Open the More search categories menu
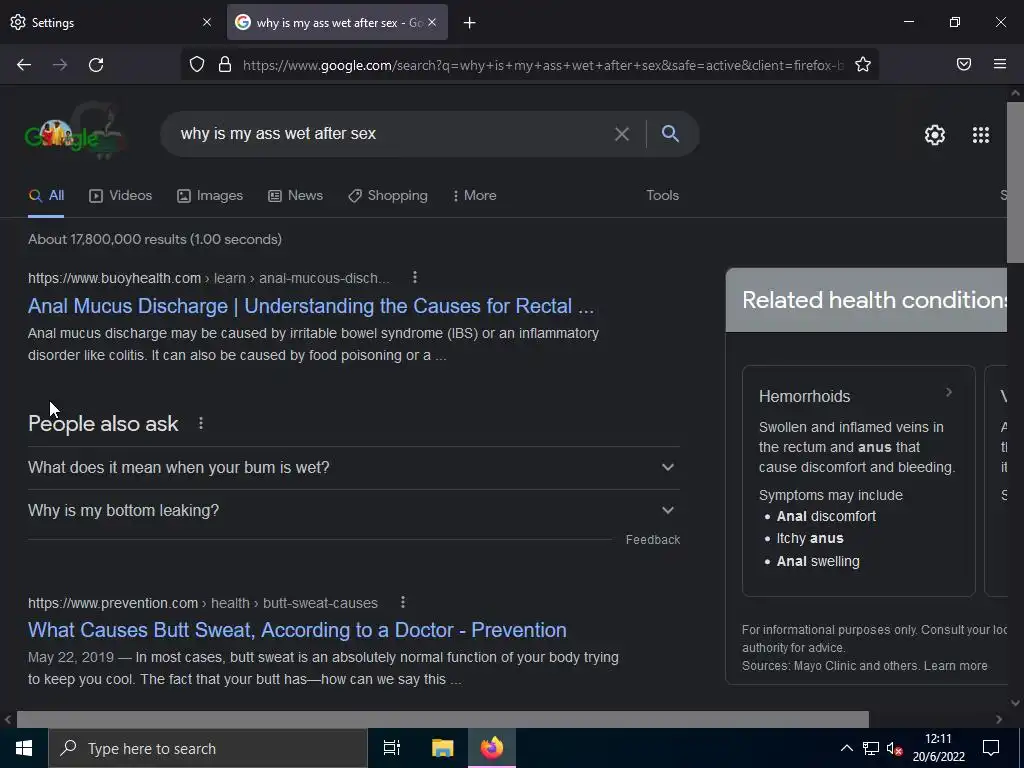 click(474, 195)
